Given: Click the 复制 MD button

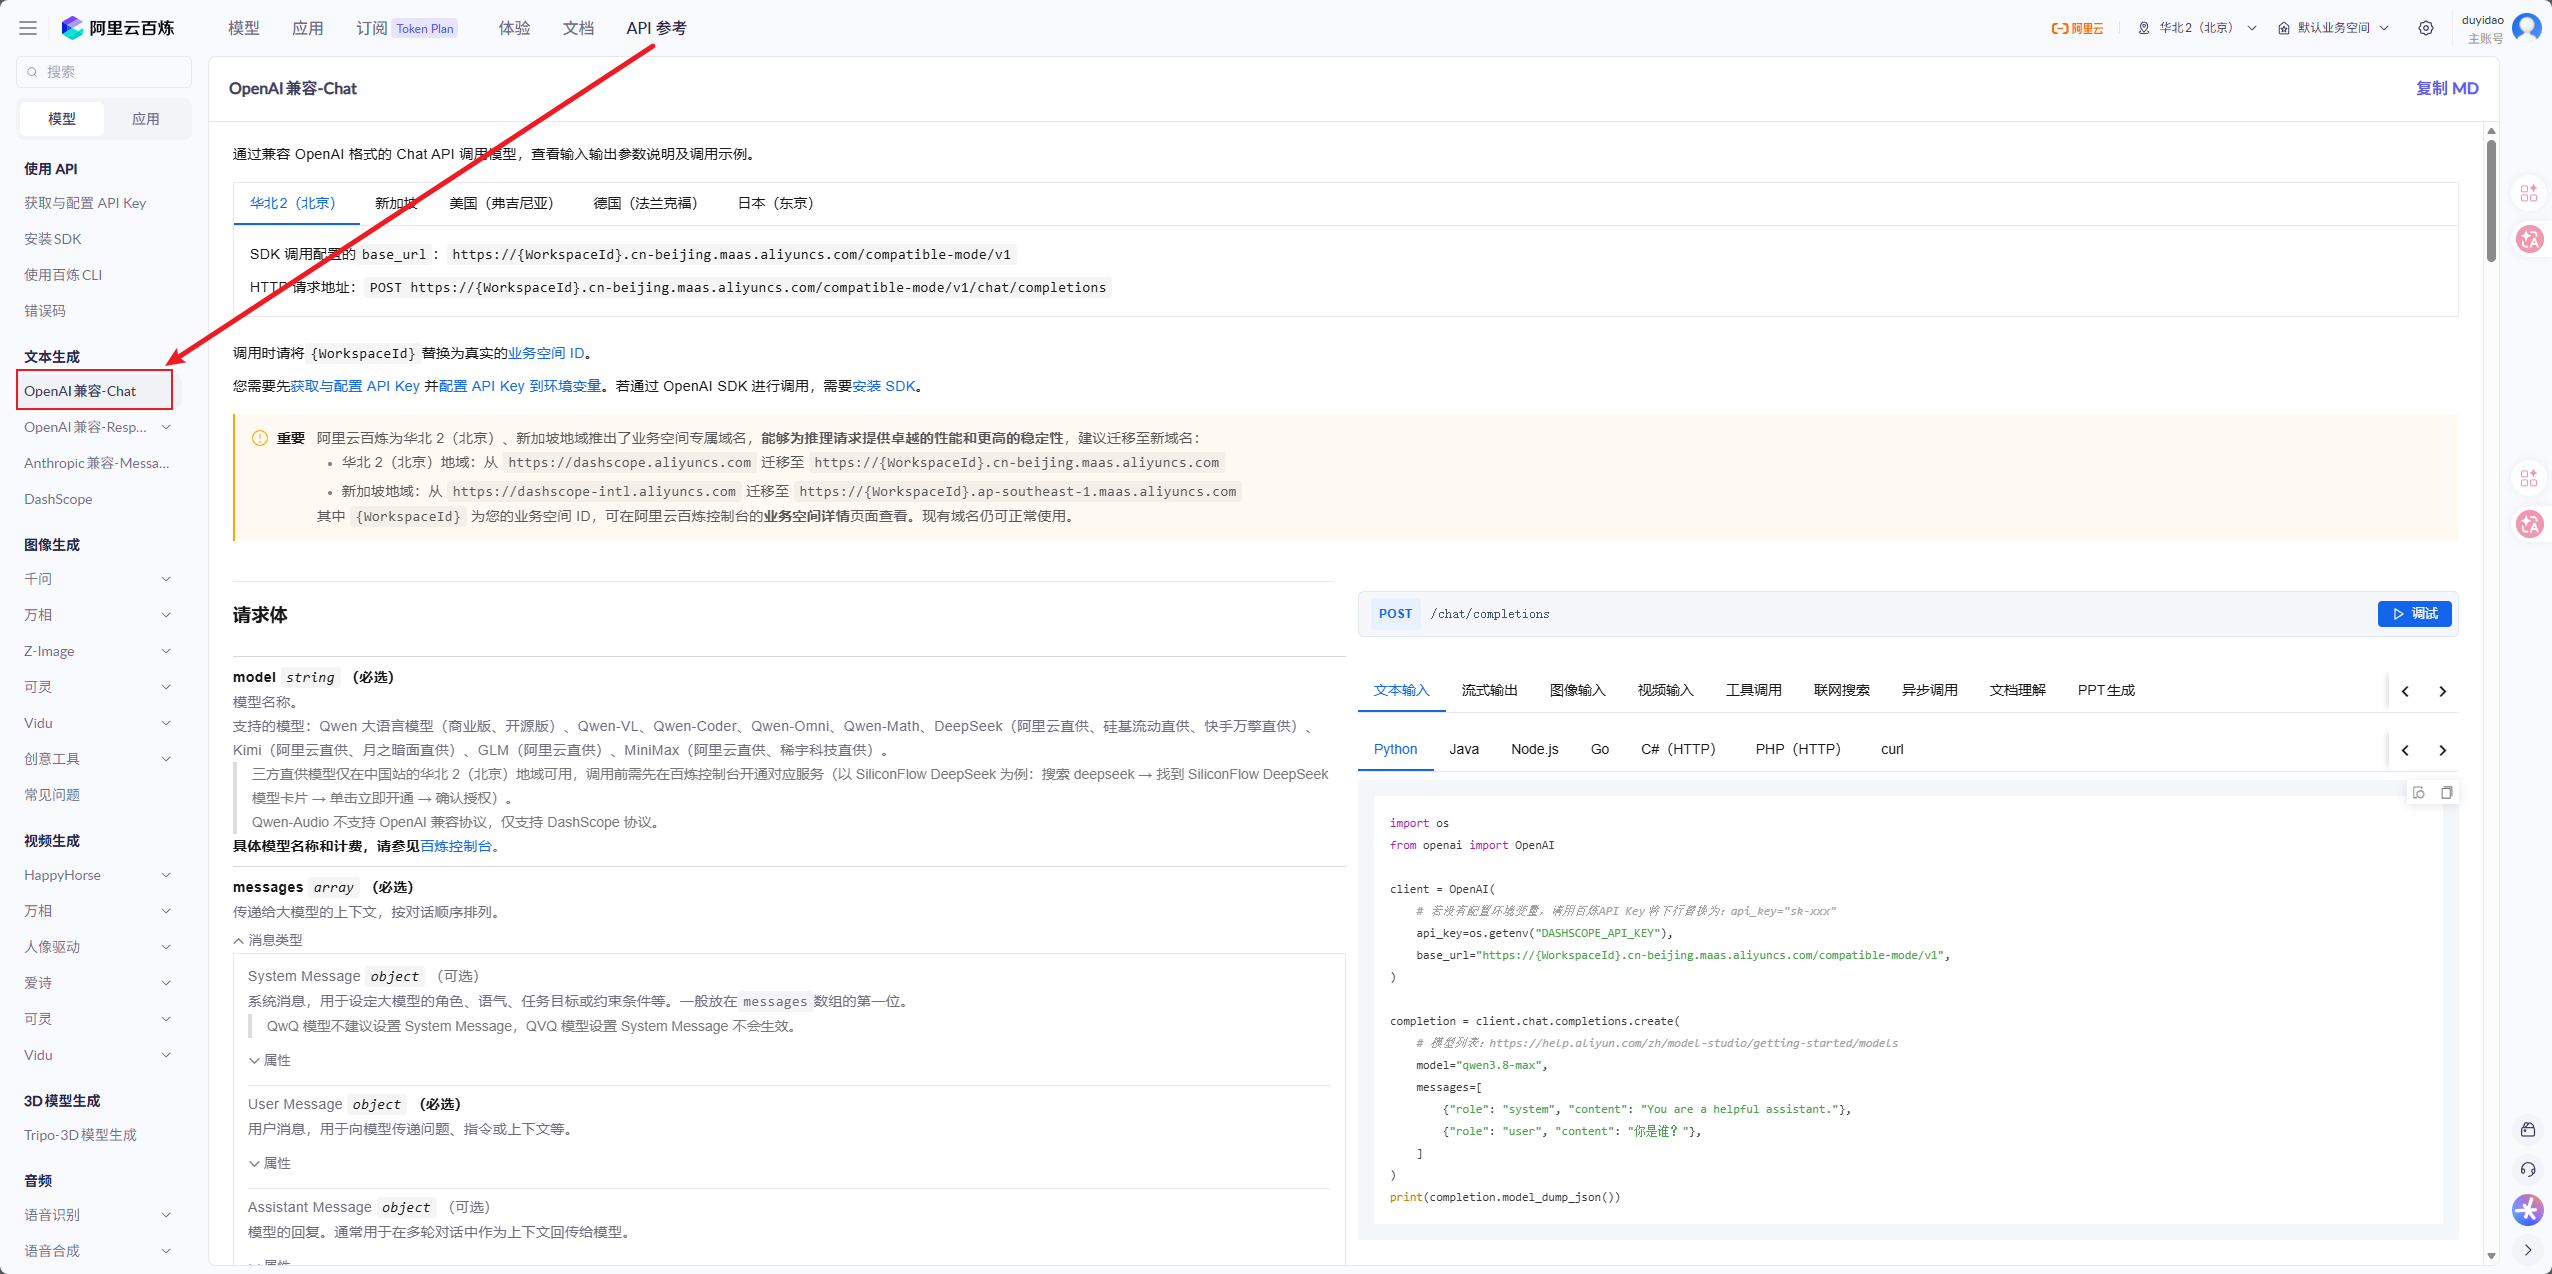Looking at the screenshot, I should point(2447,88).
